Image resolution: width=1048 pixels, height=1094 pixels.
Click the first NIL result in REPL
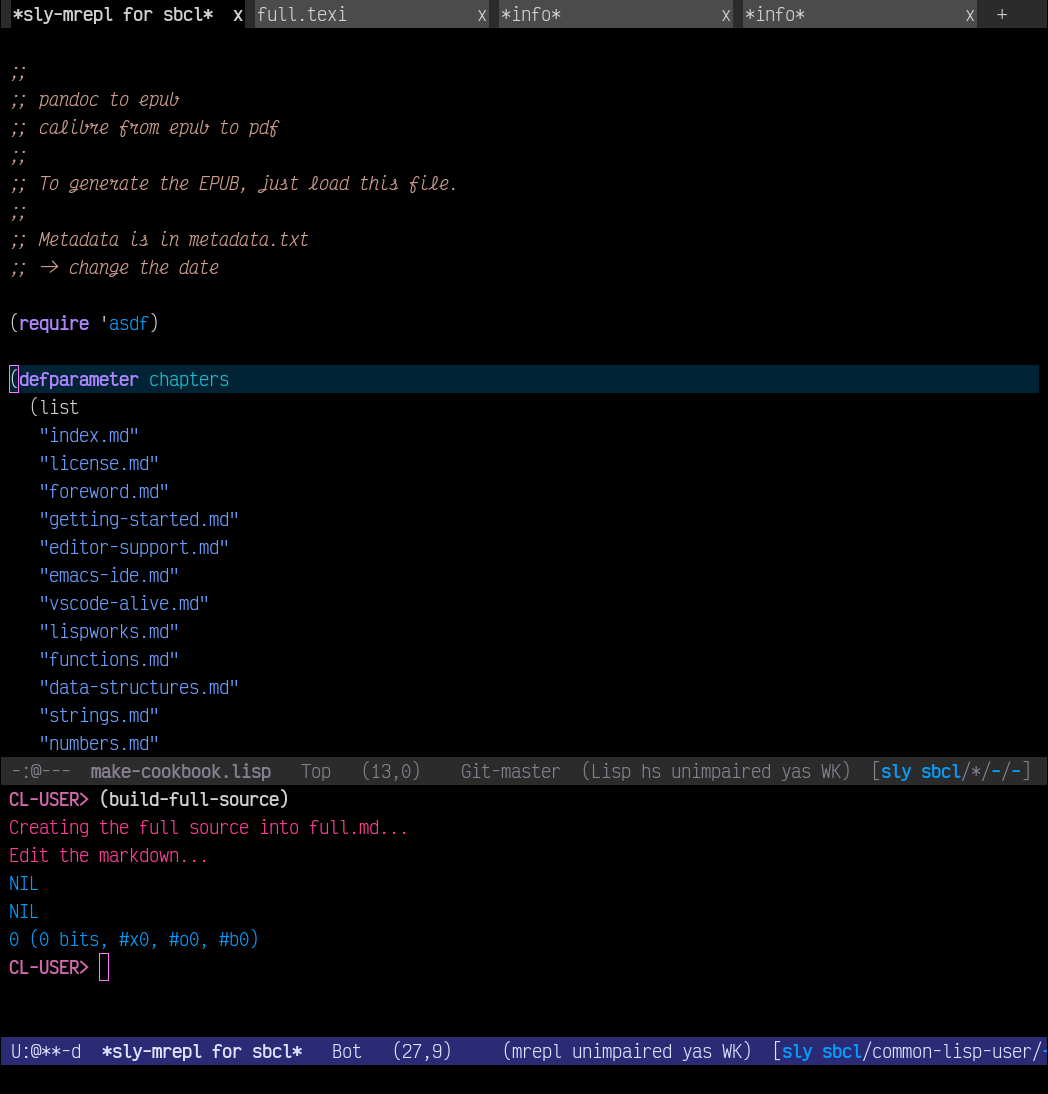tap(23, 883)
